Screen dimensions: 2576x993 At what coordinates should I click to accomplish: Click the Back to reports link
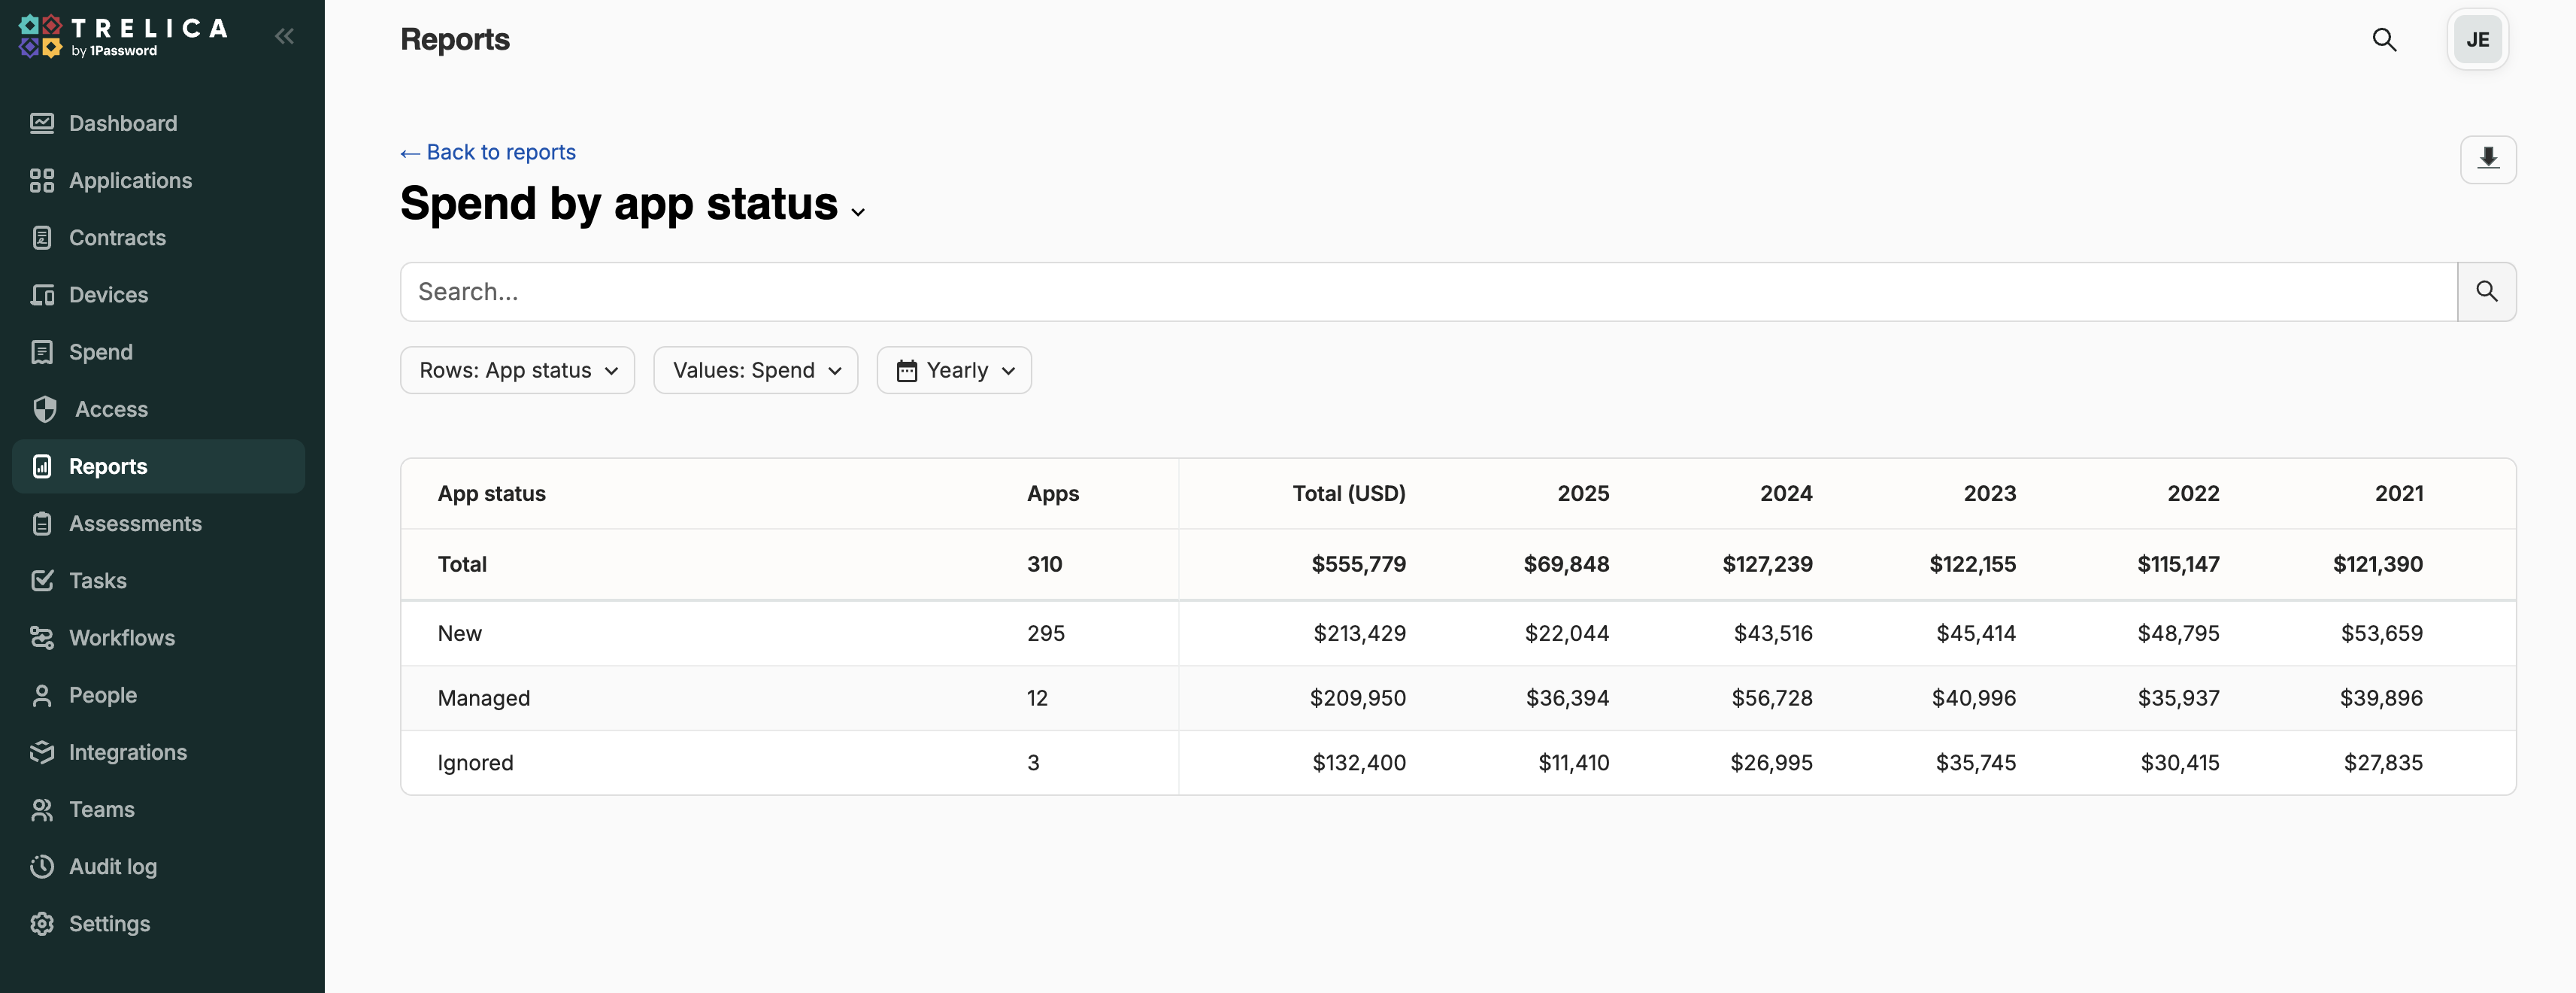click(488, 152)
